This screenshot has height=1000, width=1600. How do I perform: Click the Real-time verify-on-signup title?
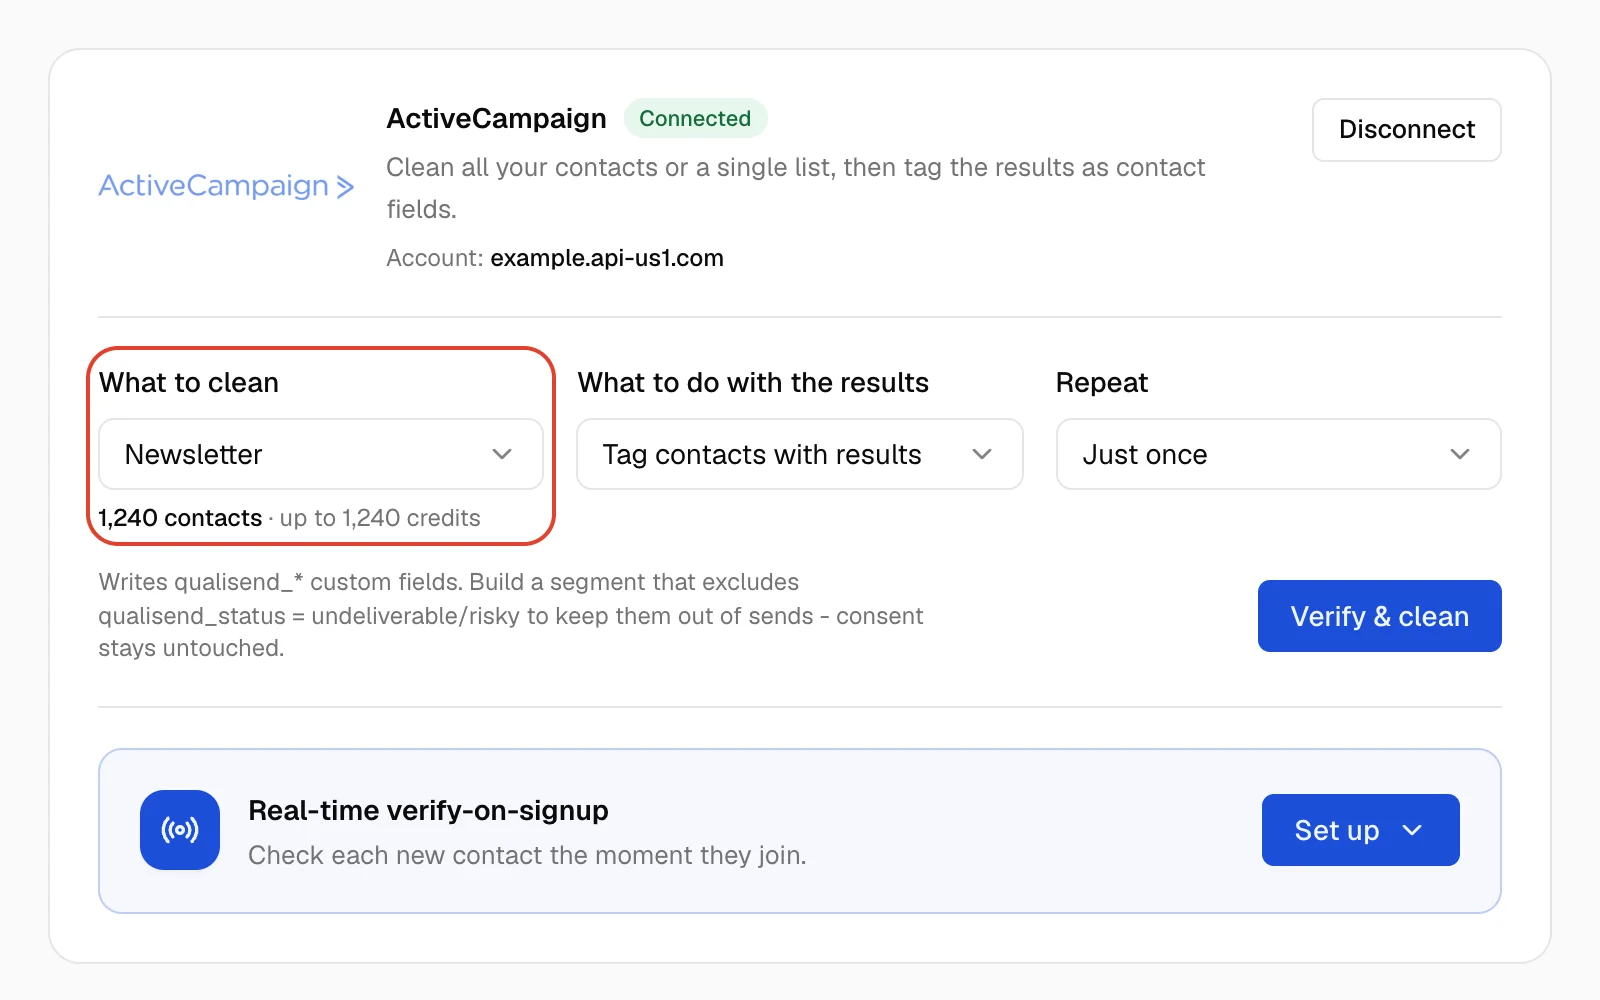(x=428, y=810)
